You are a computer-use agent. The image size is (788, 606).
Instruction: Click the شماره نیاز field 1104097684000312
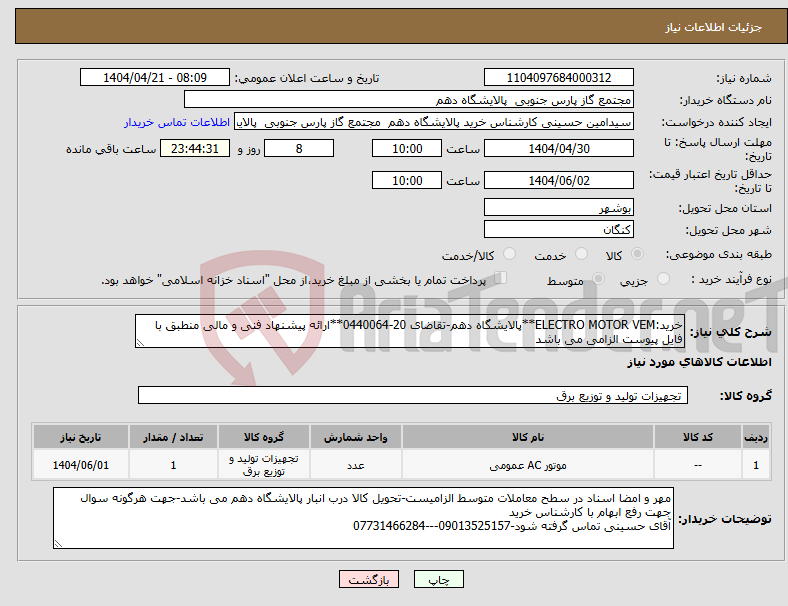coord(559,77)
